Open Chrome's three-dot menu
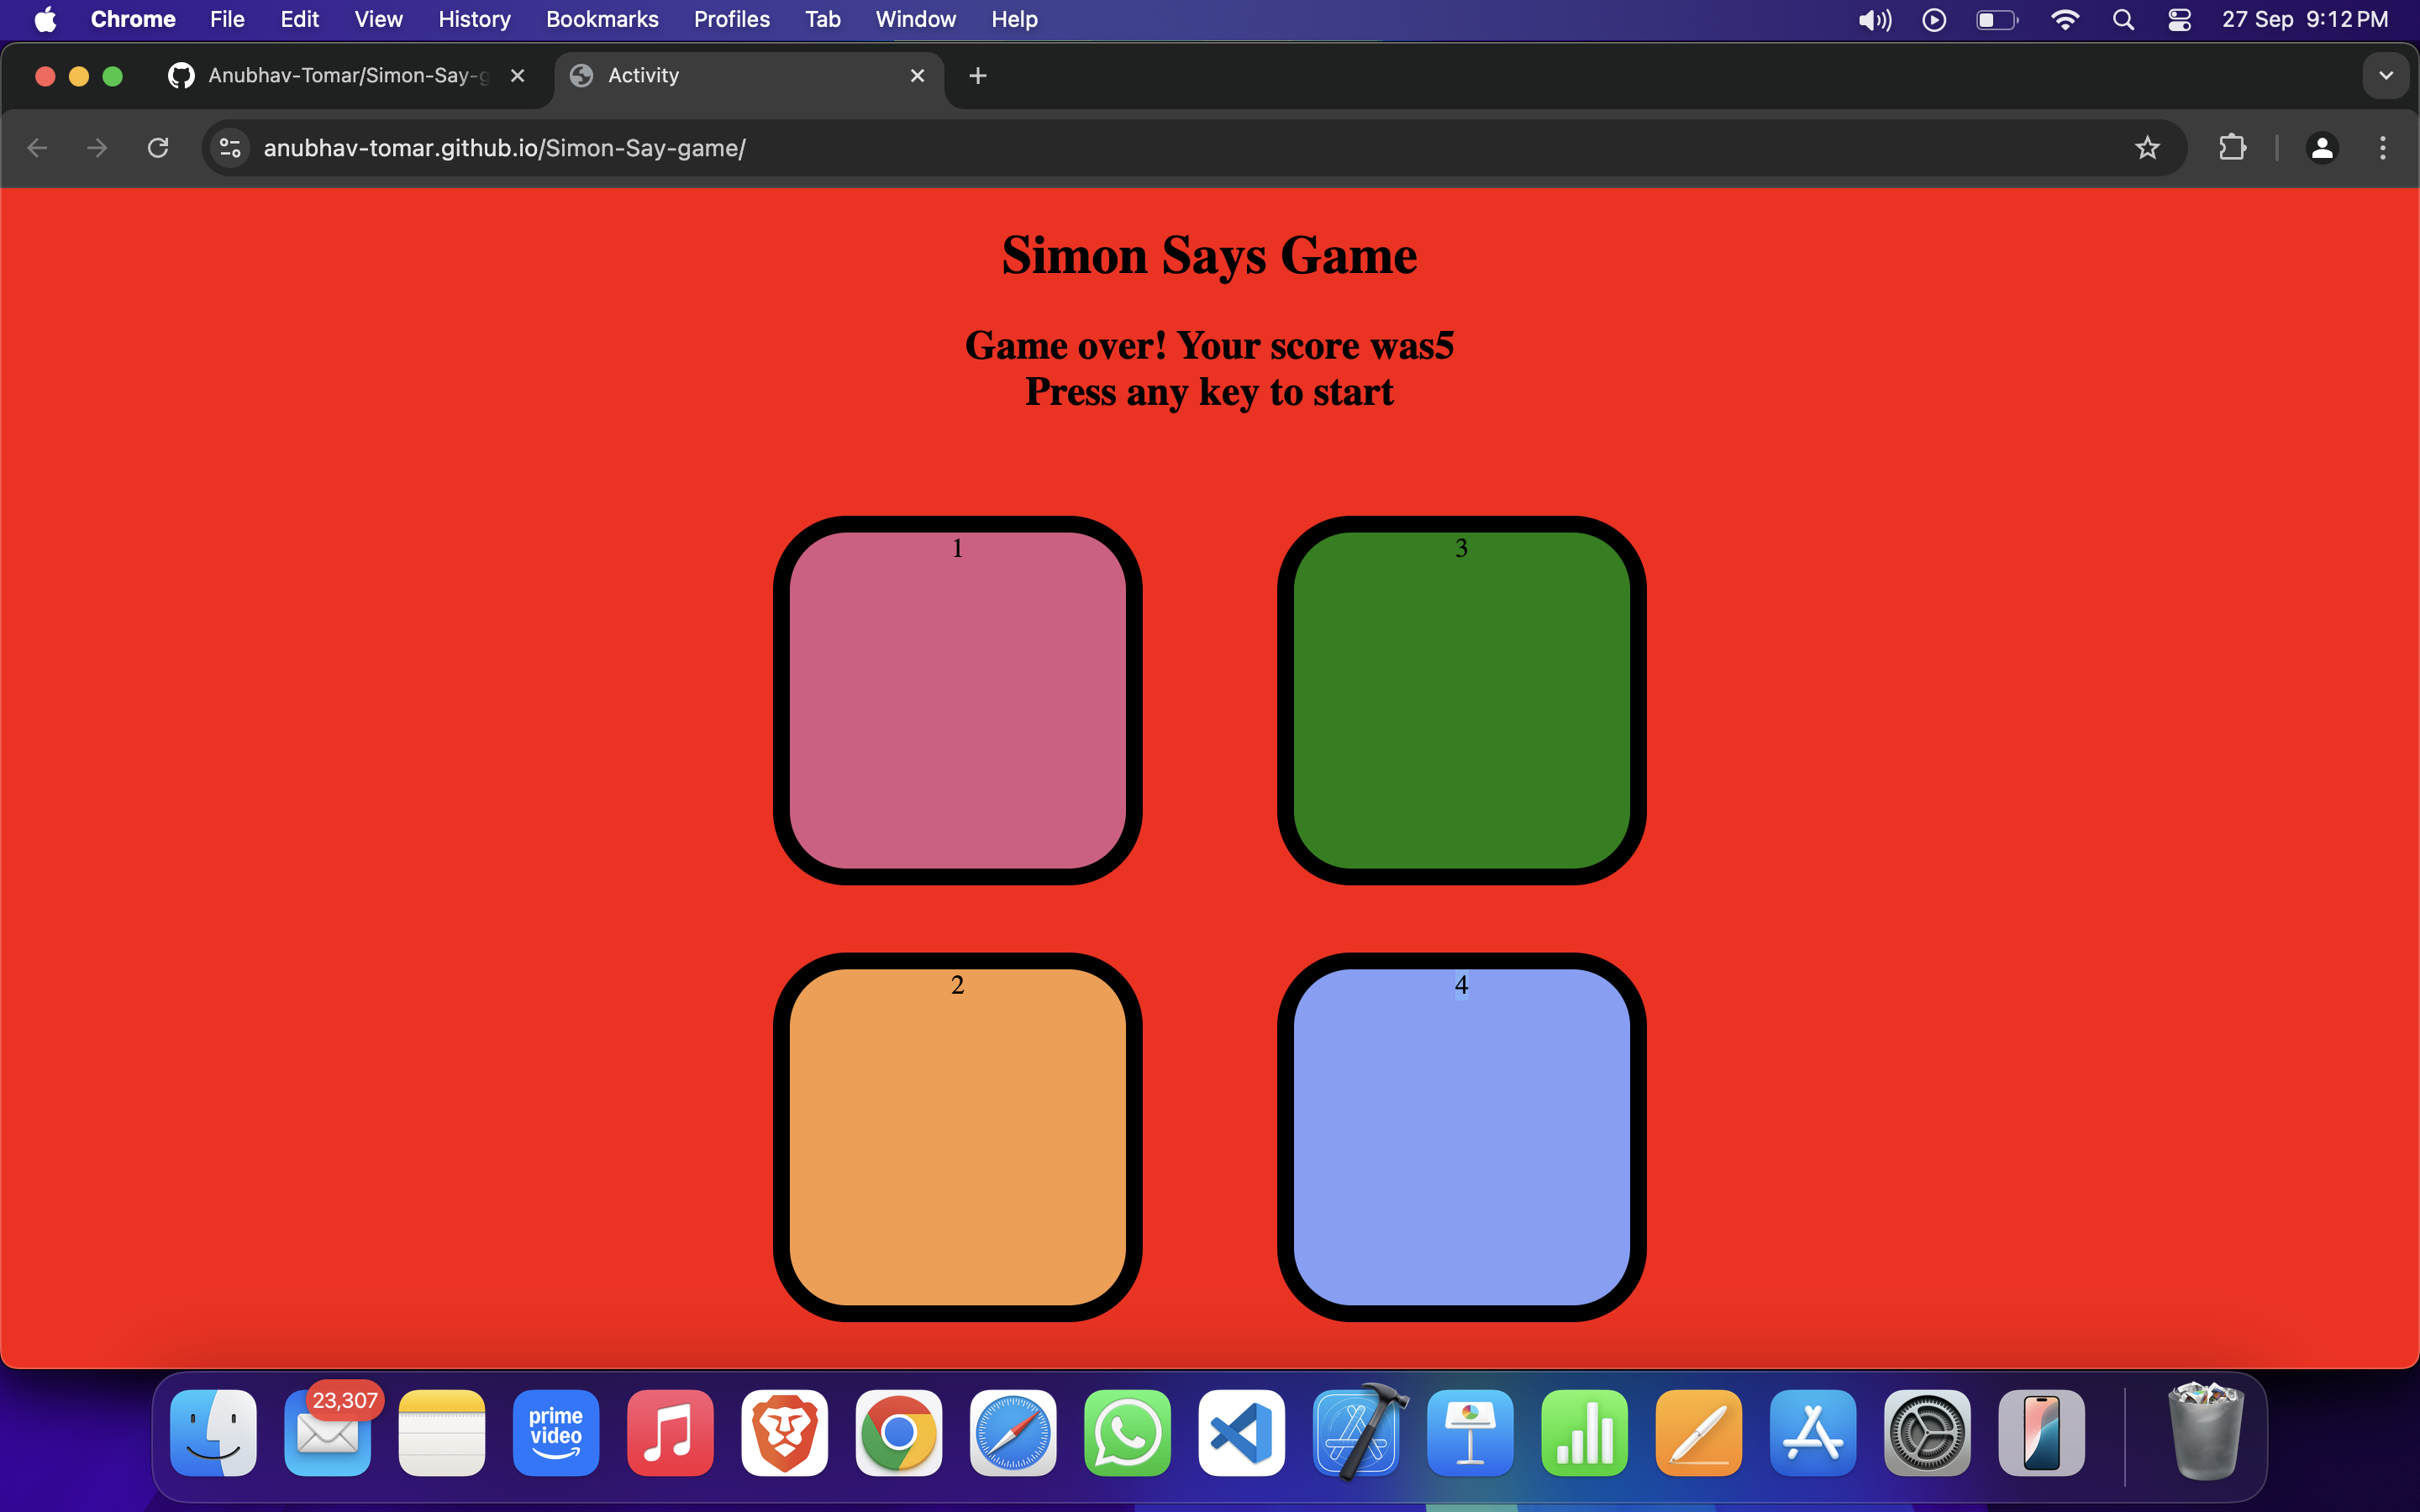This screenshot has width=2420, height=1512. pos(2384,148)
